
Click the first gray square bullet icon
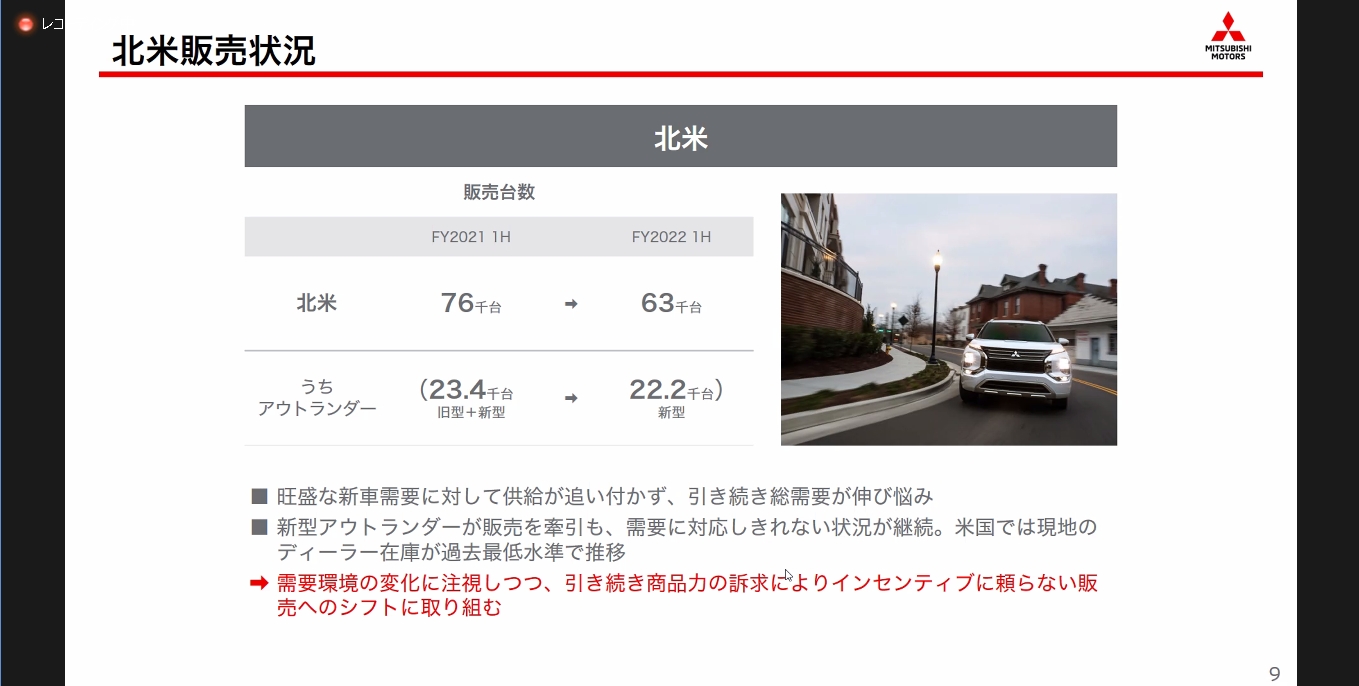pyautogui.click(x=259, y=494)
